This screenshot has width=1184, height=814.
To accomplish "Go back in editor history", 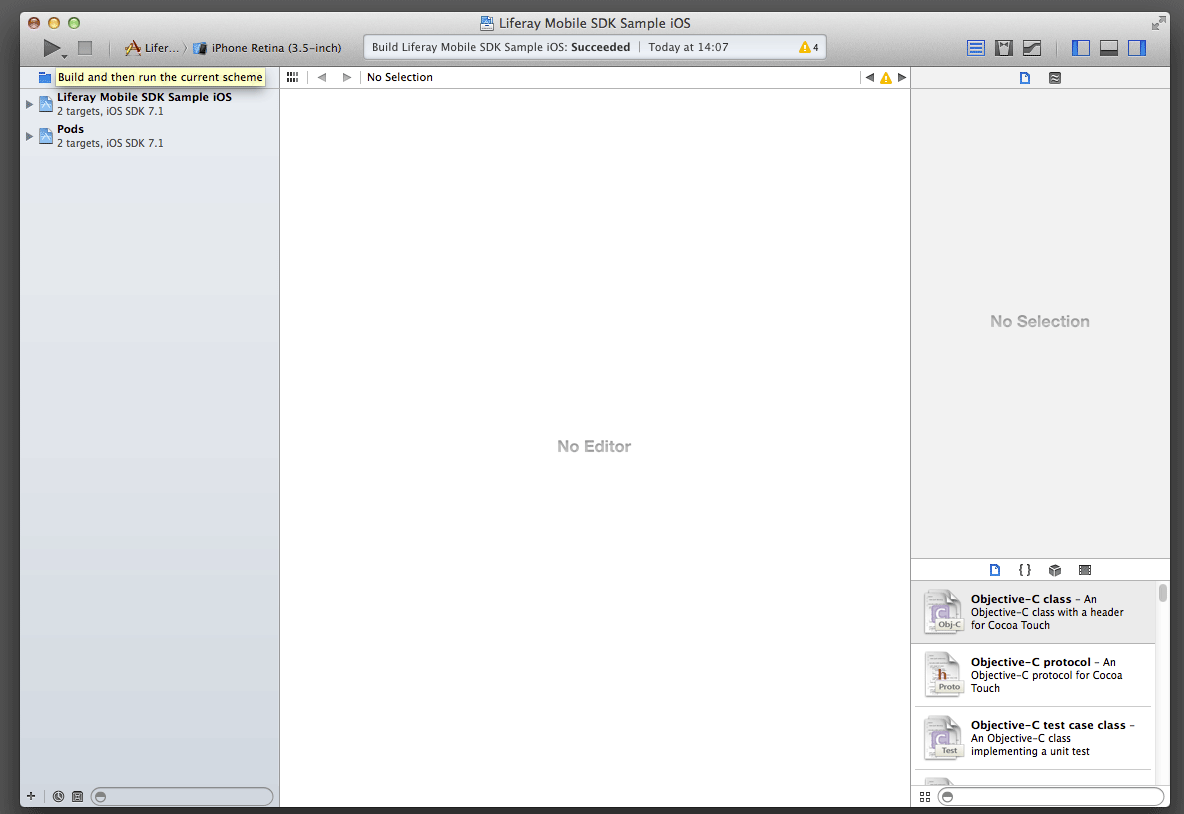I will (322, 77).
